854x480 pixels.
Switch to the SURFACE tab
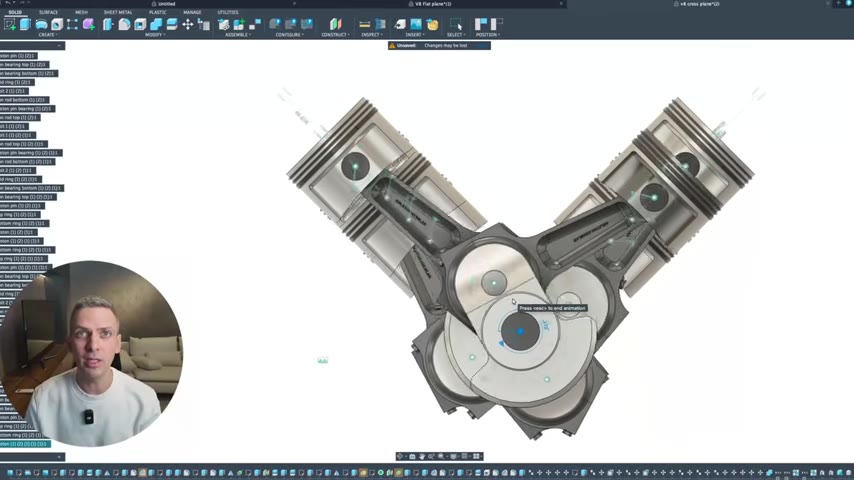tap(48, 12)
